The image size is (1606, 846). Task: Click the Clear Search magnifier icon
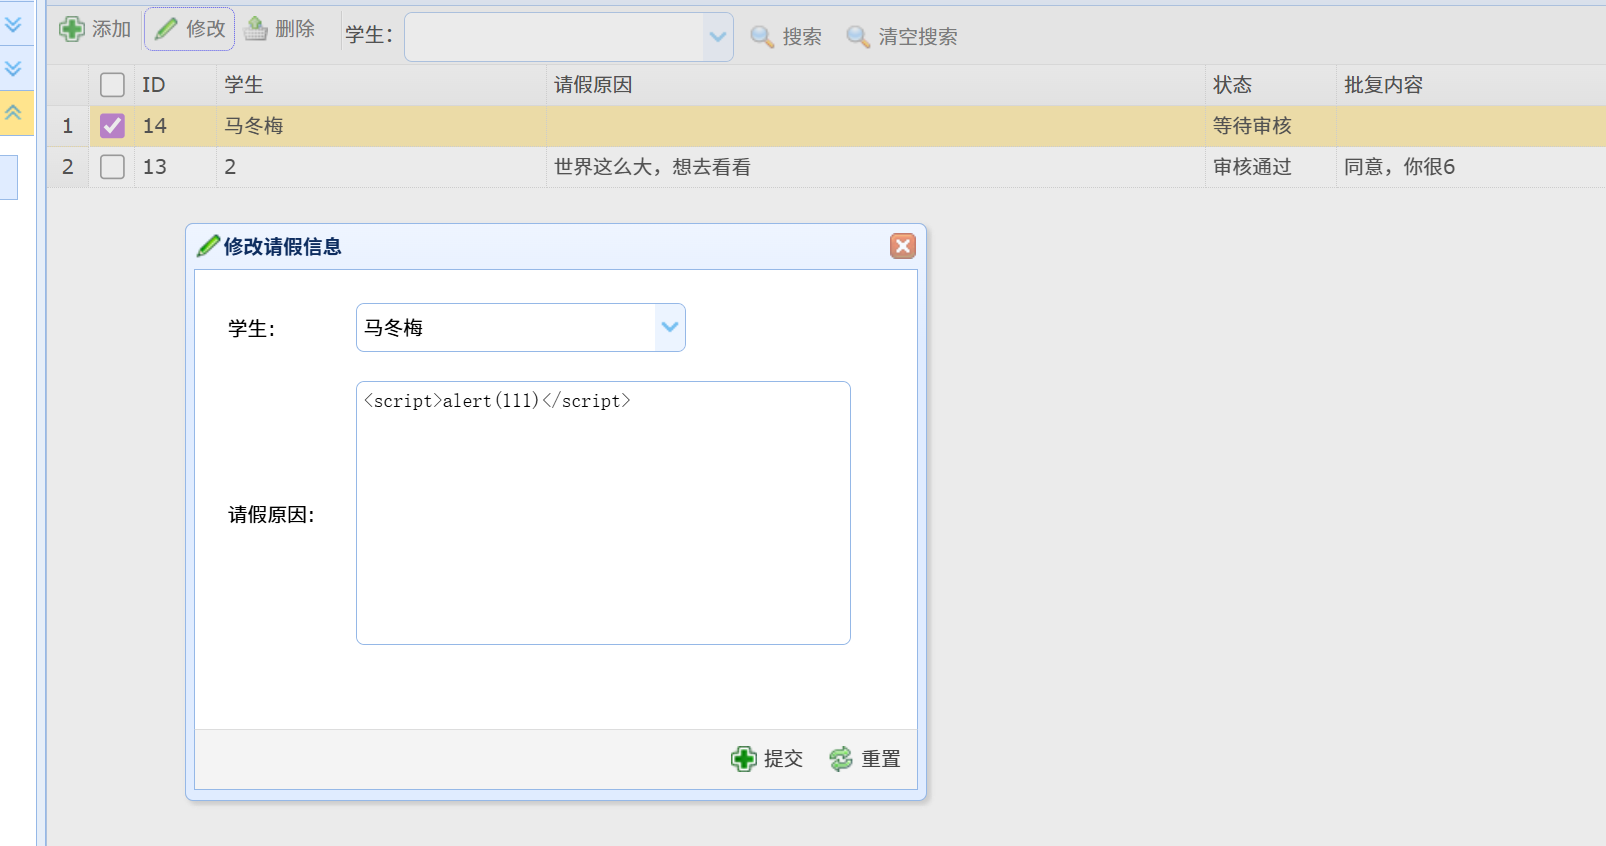coord(858,37)
